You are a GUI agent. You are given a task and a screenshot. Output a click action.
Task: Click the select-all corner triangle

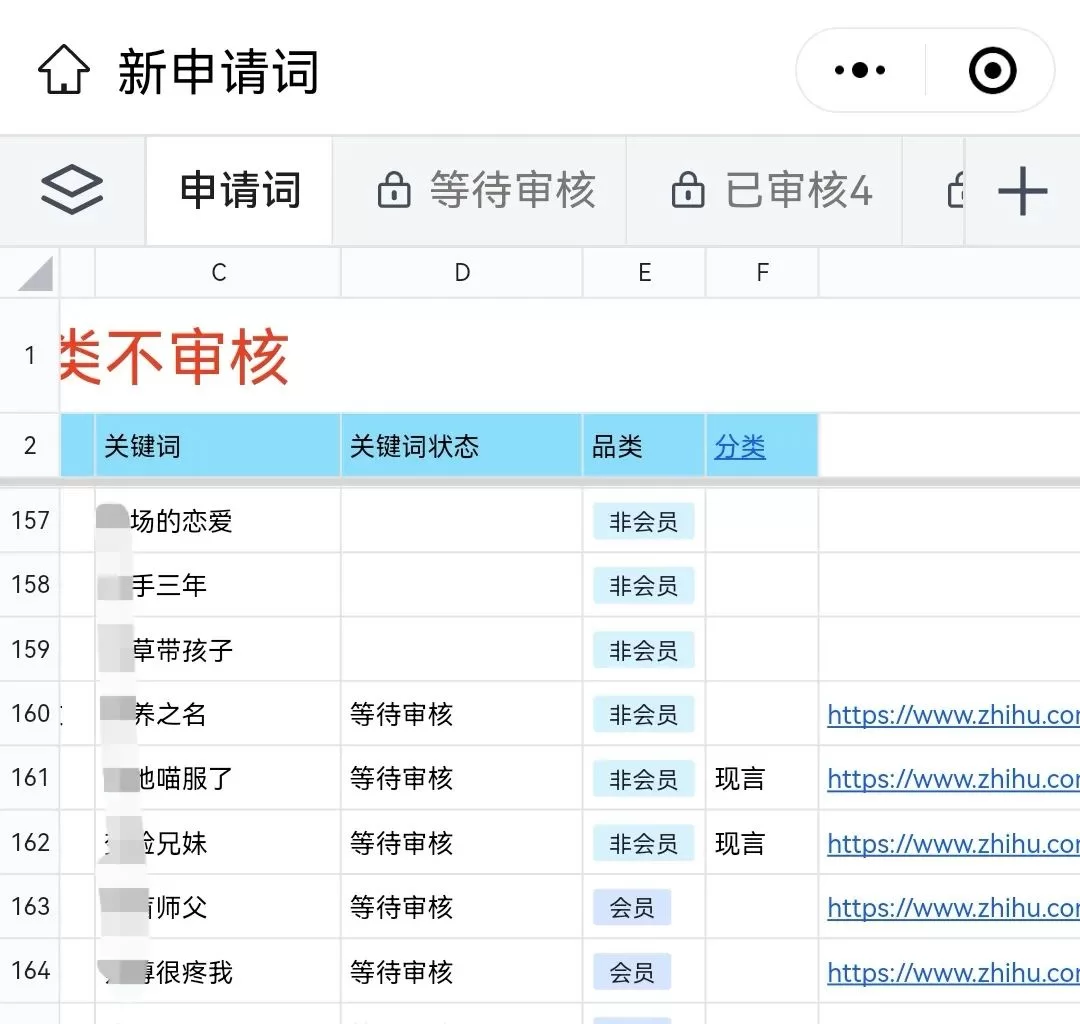pos(36,273)
